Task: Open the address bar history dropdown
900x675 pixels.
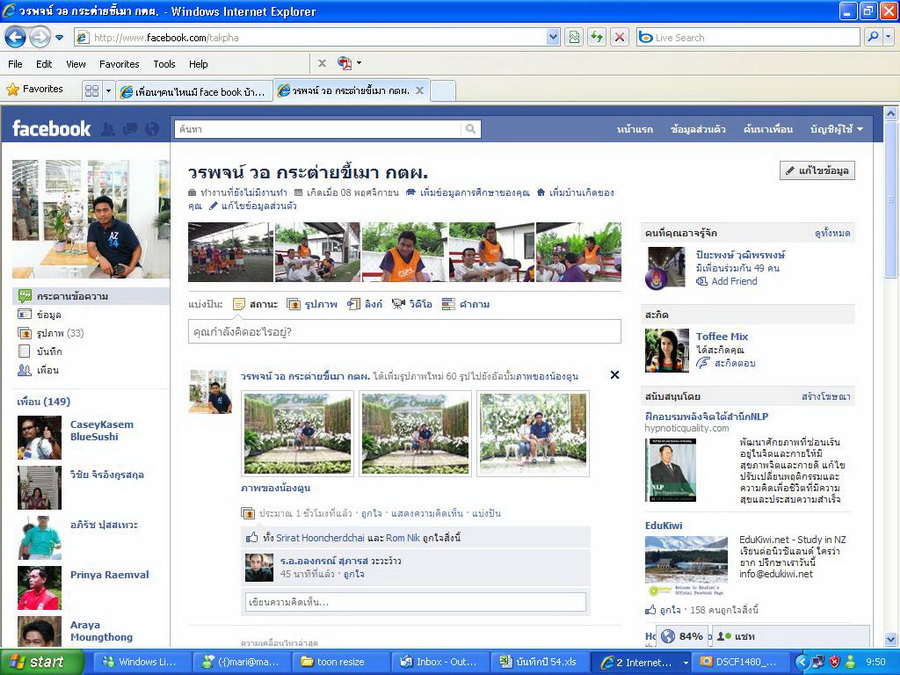Action: point(553,37)
